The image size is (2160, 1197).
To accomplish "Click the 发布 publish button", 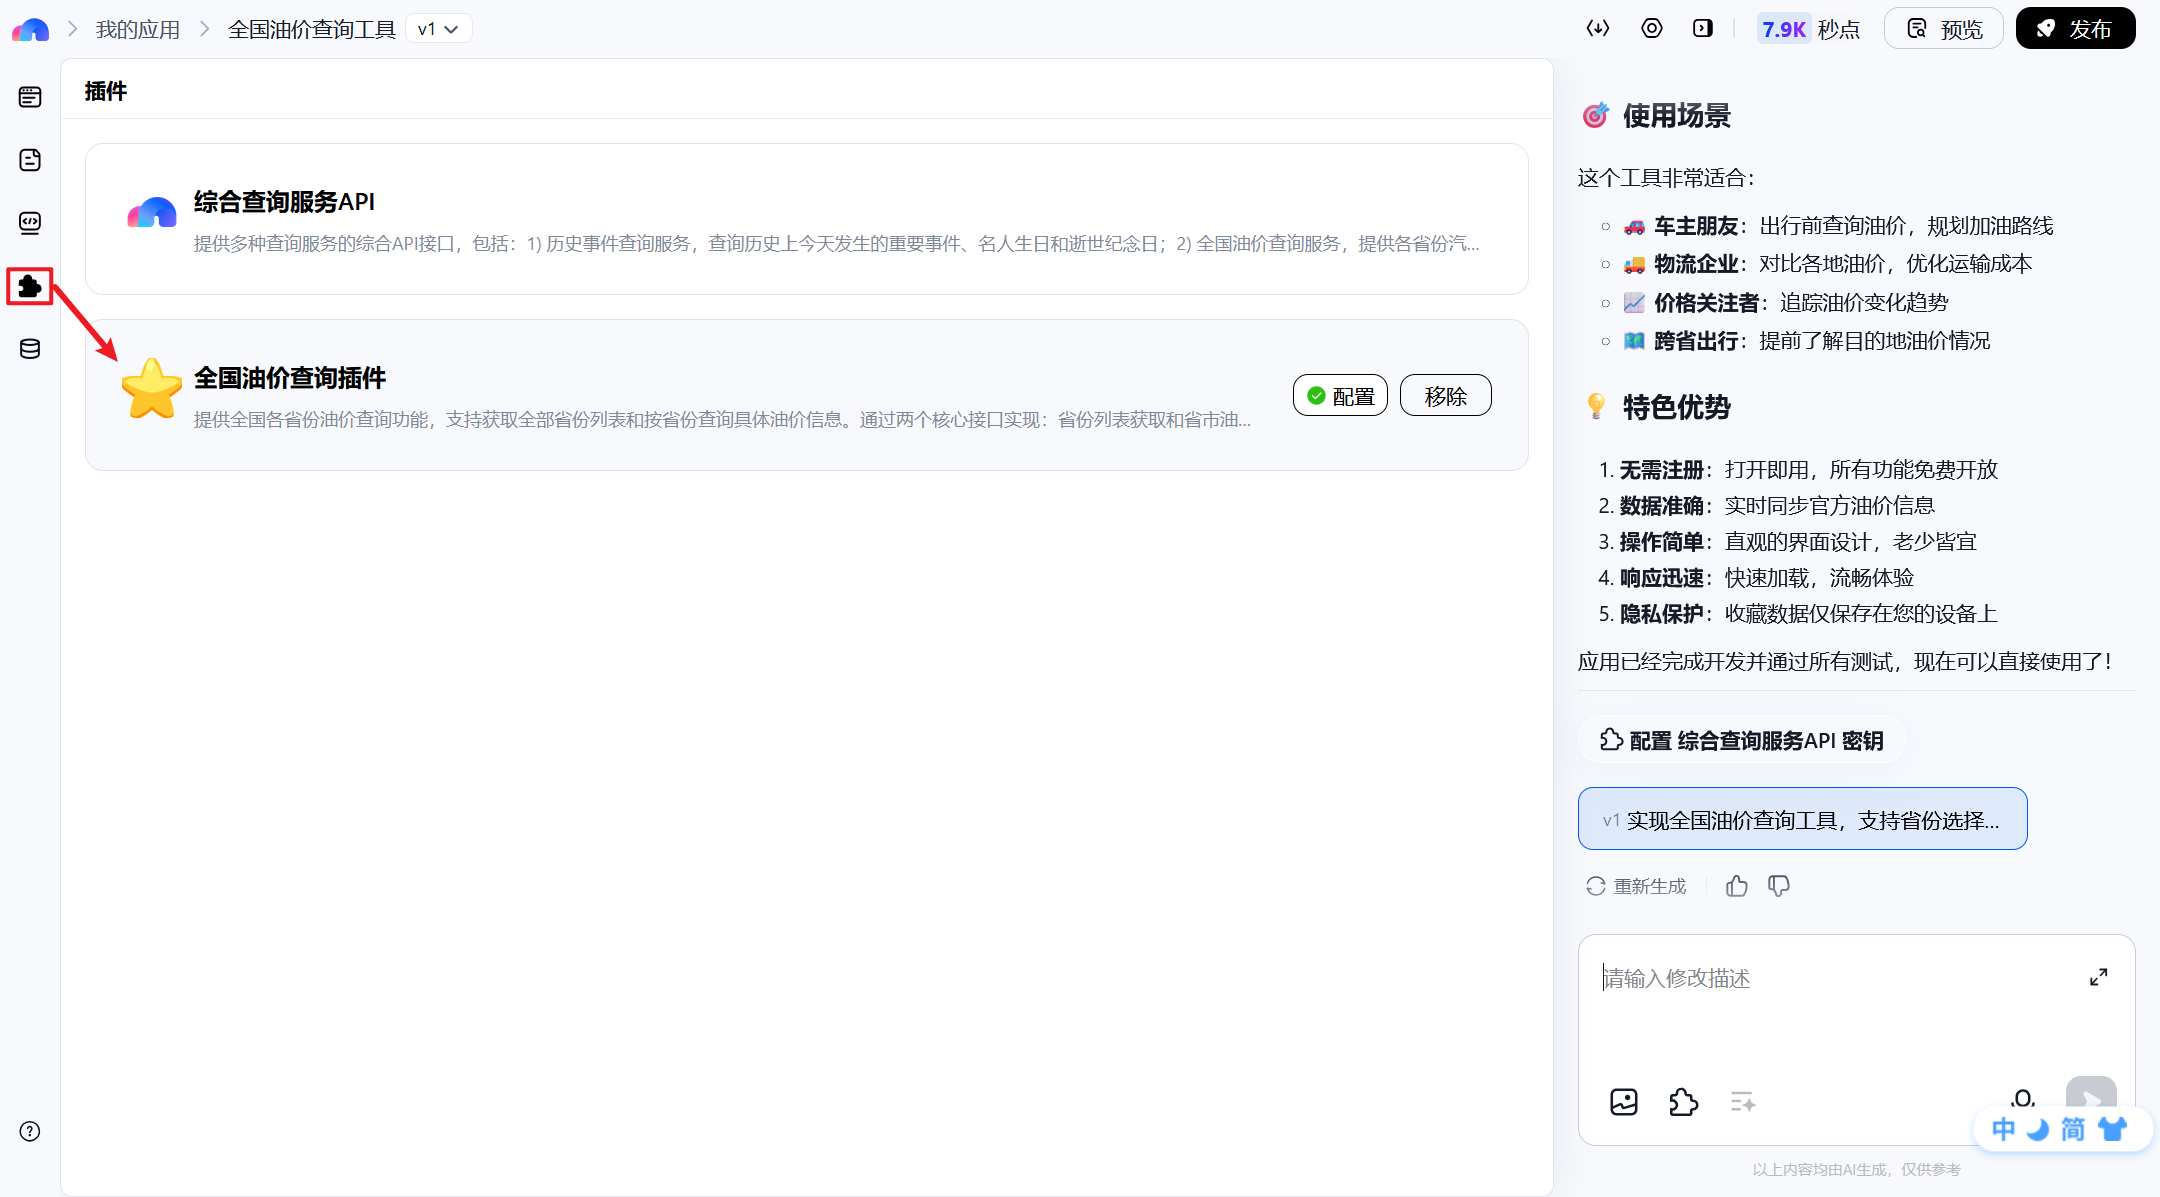I will 2075,28.
